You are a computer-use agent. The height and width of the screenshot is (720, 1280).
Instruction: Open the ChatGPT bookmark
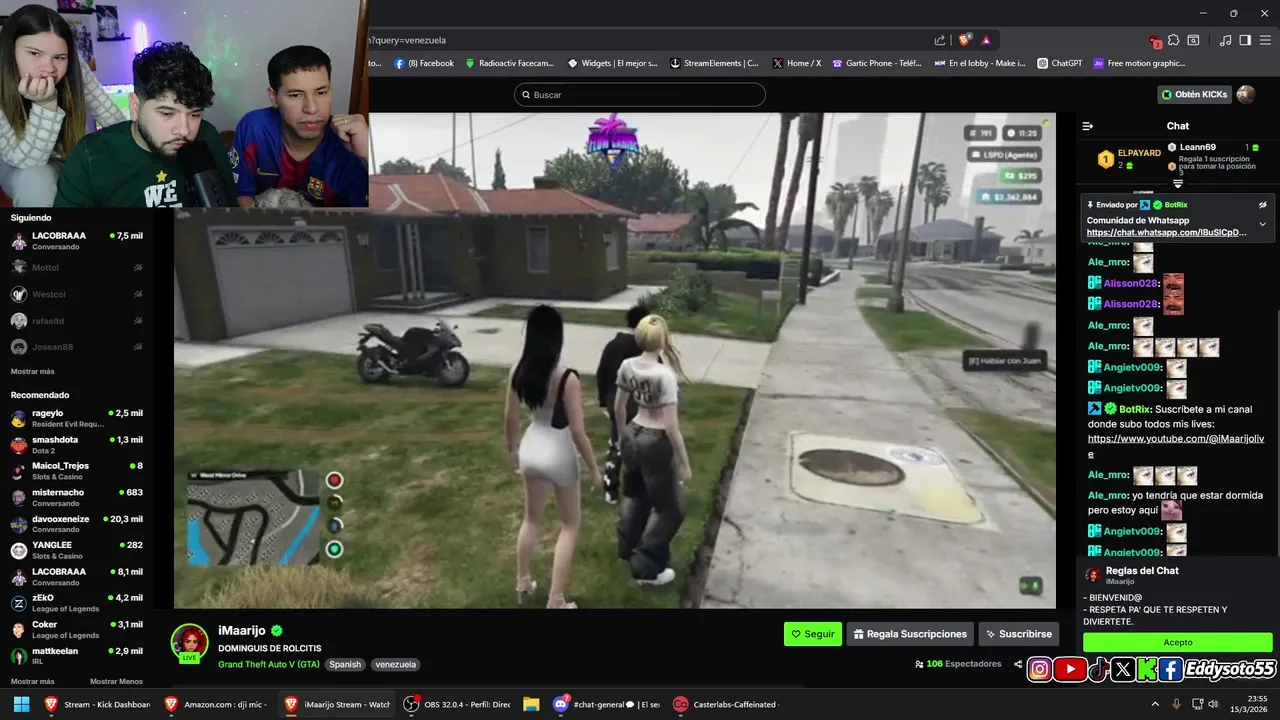[x=1060, y=63]
